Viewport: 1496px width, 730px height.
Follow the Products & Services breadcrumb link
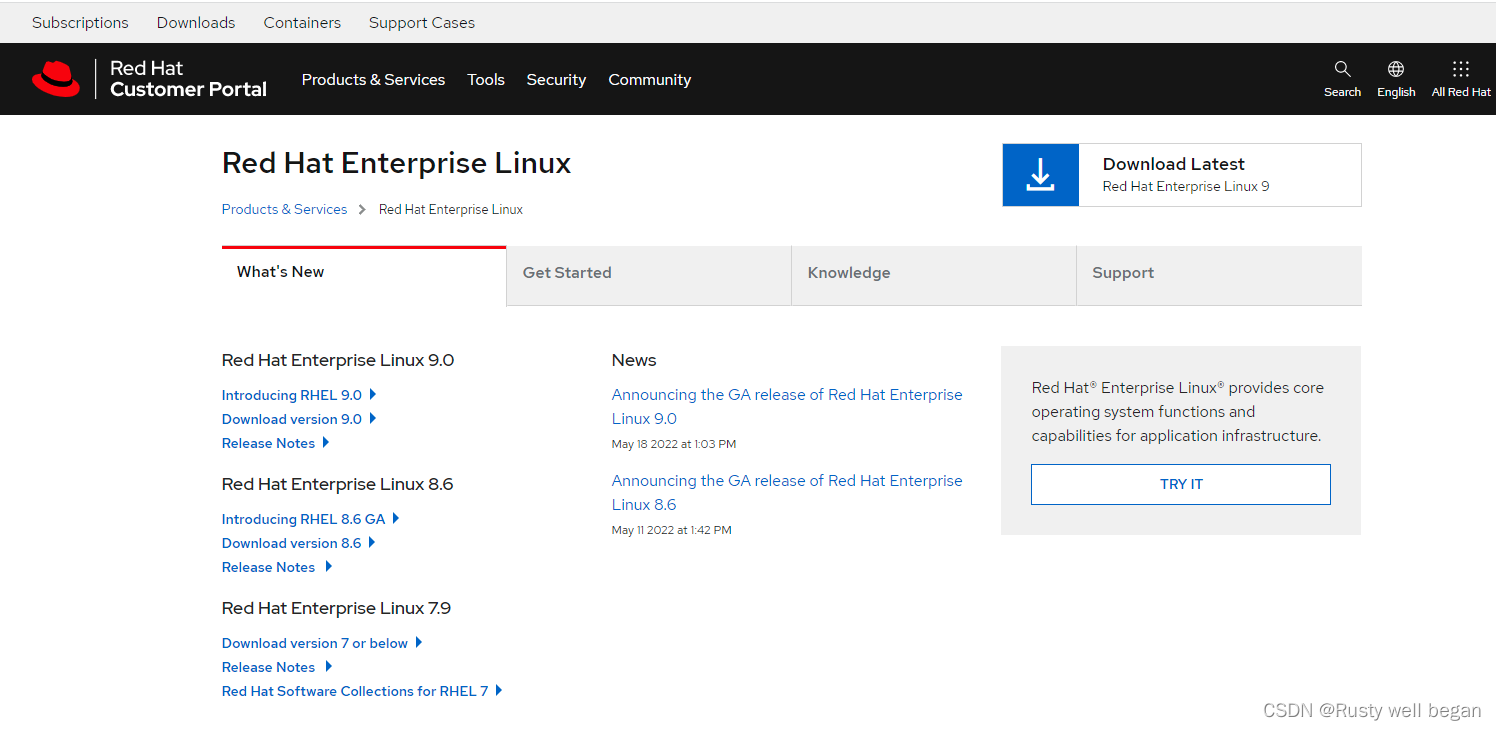pyautogui.click(x=284, y=209)
